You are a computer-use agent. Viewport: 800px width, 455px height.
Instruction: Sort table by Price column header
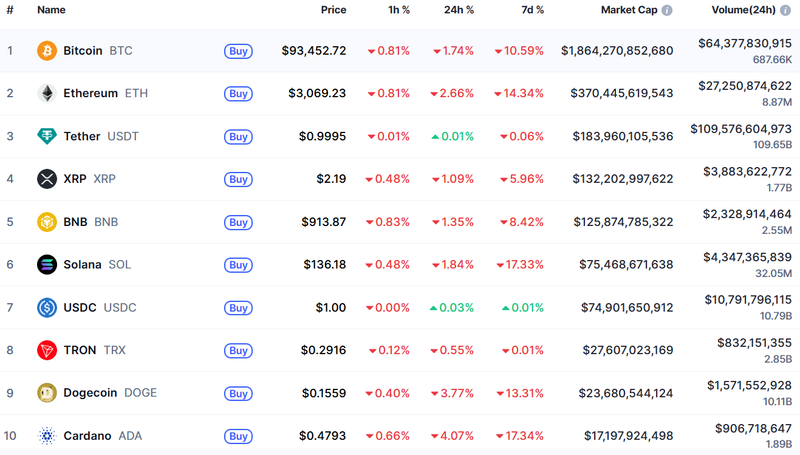tap(333, 10)
